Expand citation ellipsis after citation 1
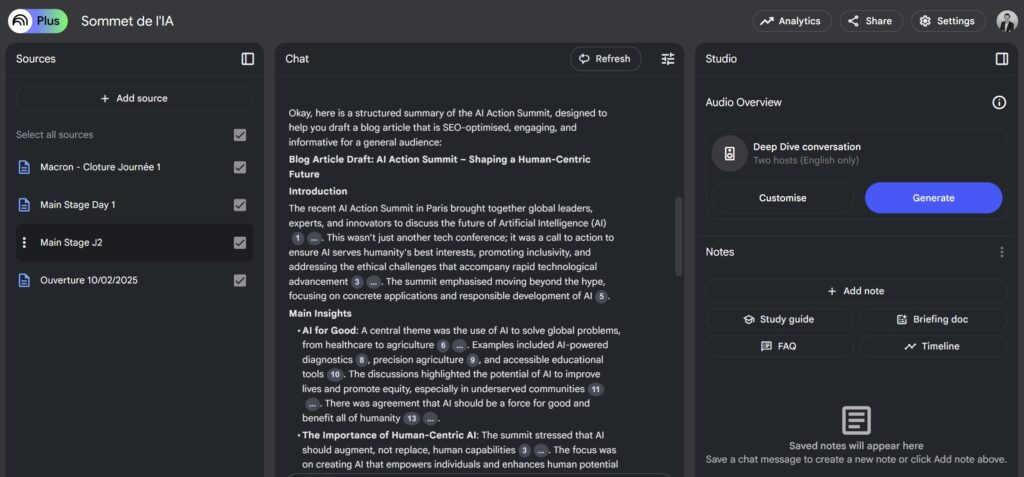 point(315,238)
